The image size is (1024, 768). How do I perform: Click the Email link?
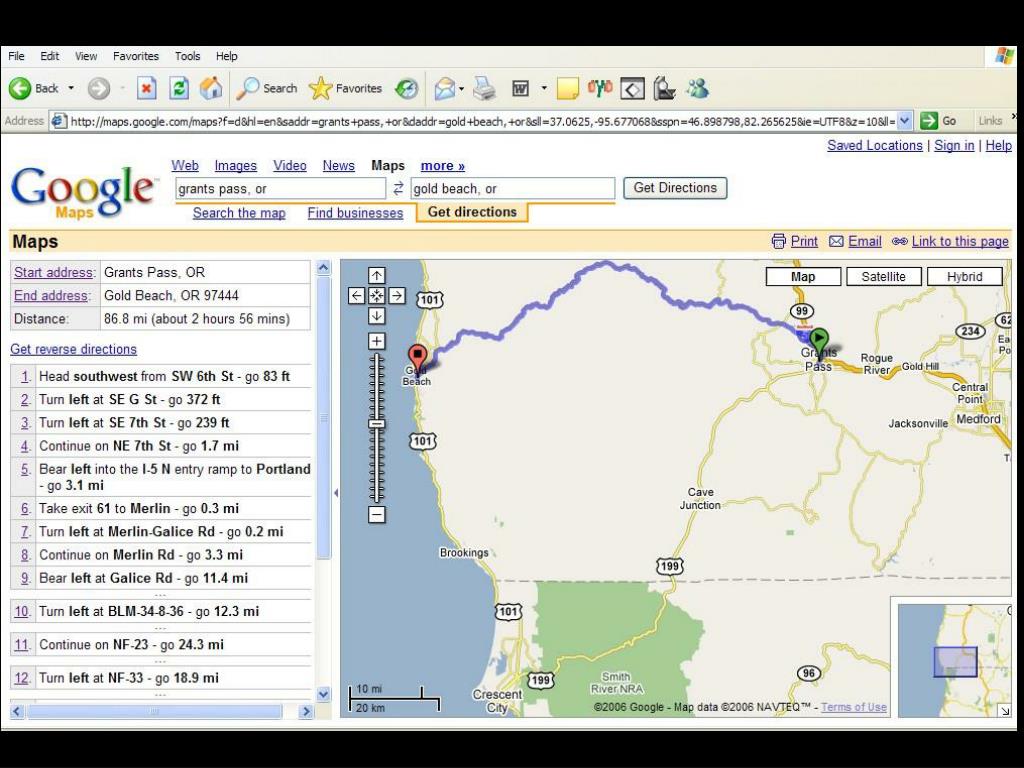[x=865, y=242]
